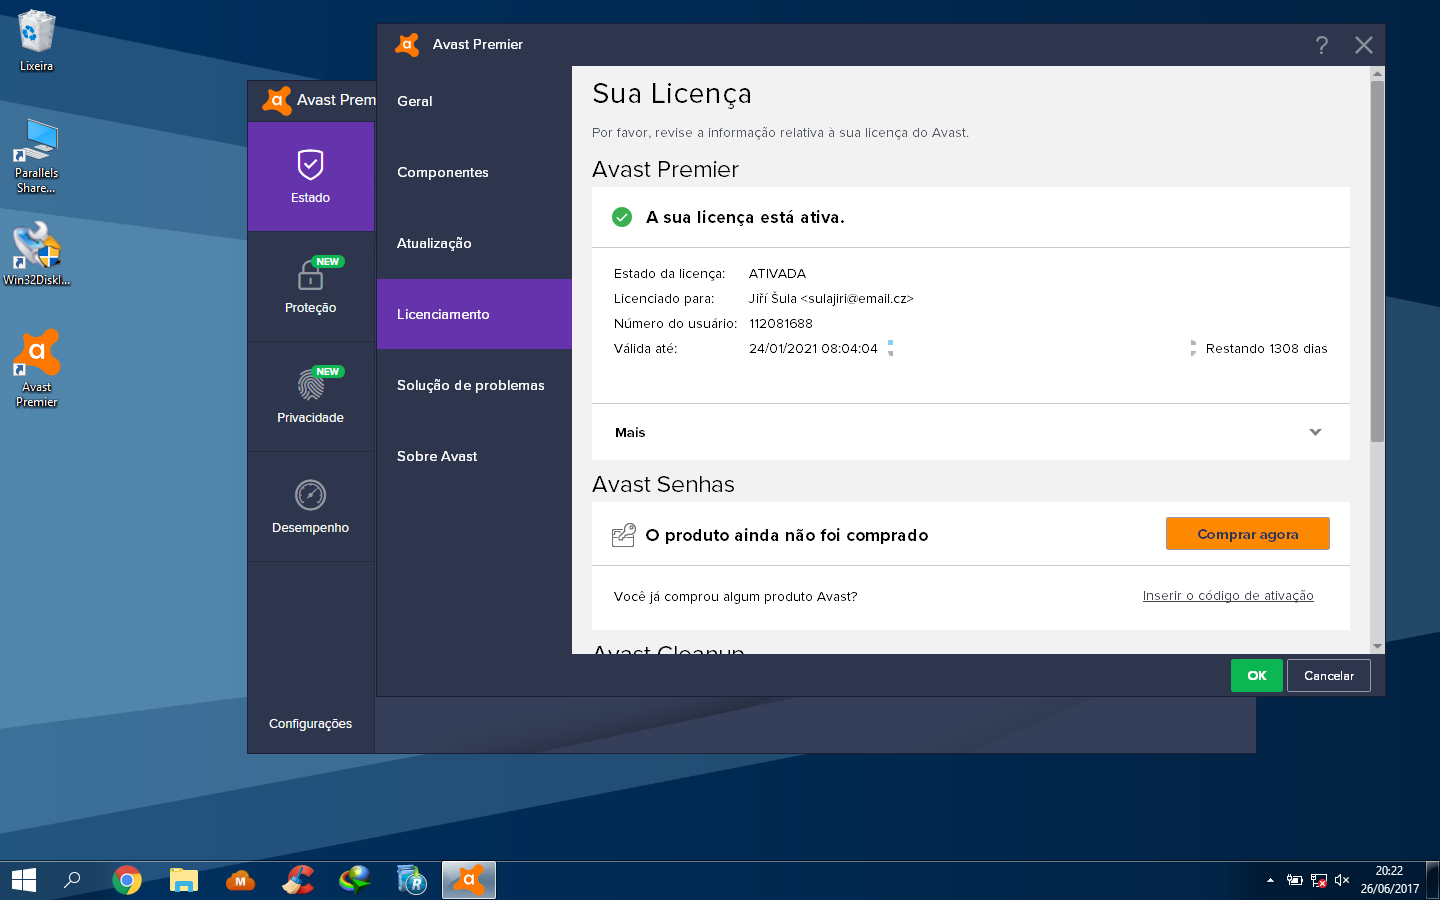This screenshot has width=1440, height=900.
Task: Click the scrollbar up arrow
Action: [1377, 74]
